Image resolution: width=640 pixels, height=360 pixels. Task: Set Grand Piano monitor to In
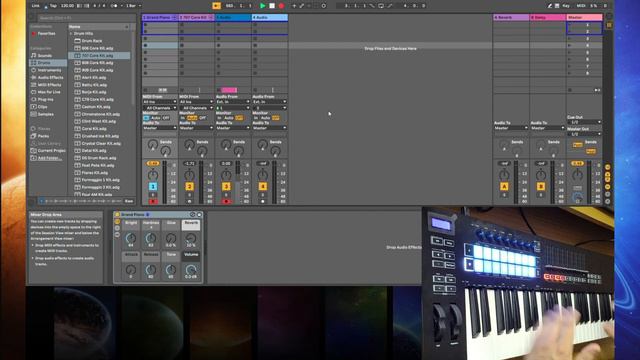click(146, 118)
